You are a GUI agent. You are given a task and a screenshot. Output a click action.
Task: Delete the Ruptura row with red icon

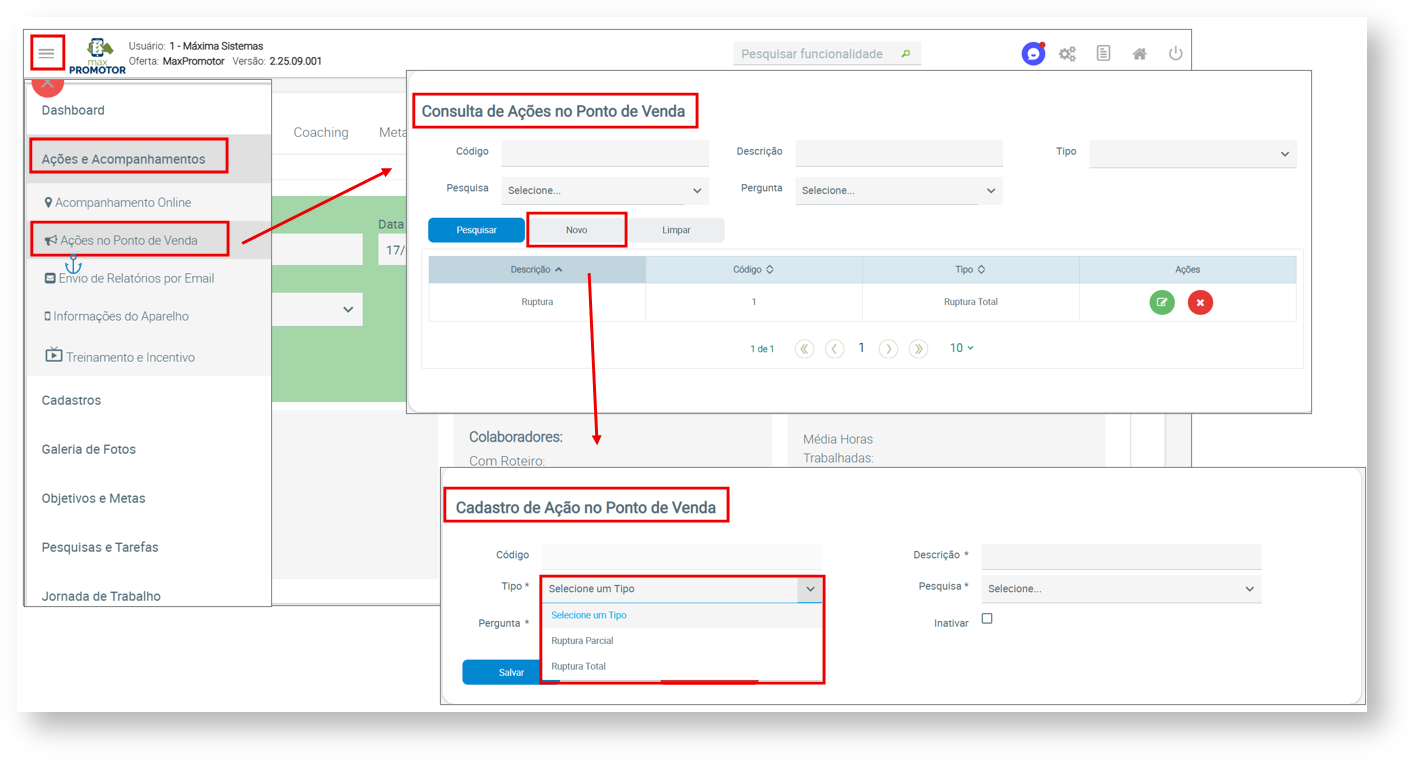coord(1200,302)
